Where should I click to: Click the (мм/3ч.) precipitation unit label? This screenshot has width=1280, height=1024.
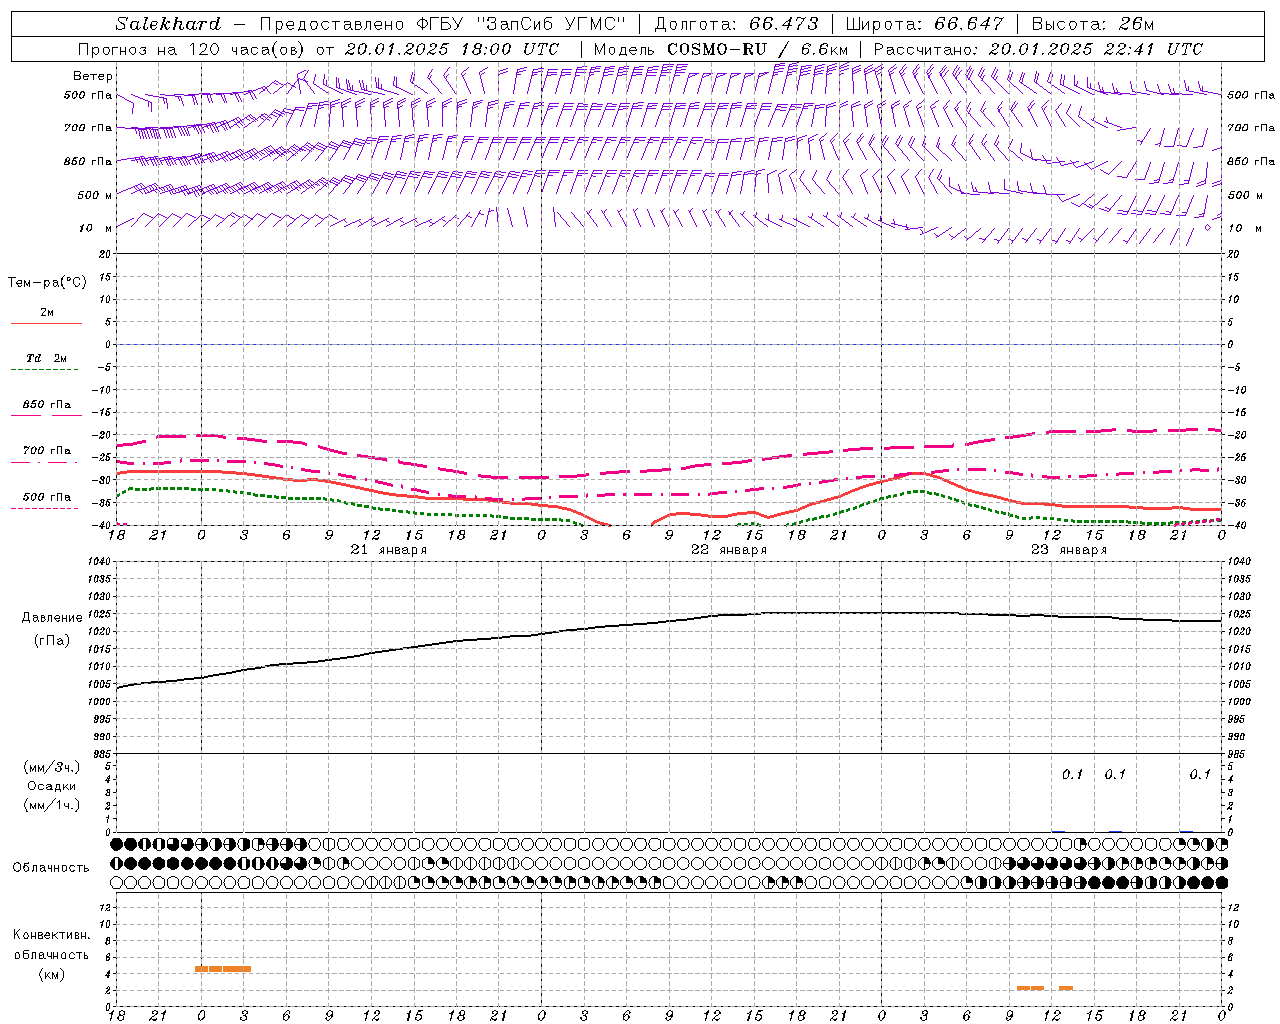52,767
